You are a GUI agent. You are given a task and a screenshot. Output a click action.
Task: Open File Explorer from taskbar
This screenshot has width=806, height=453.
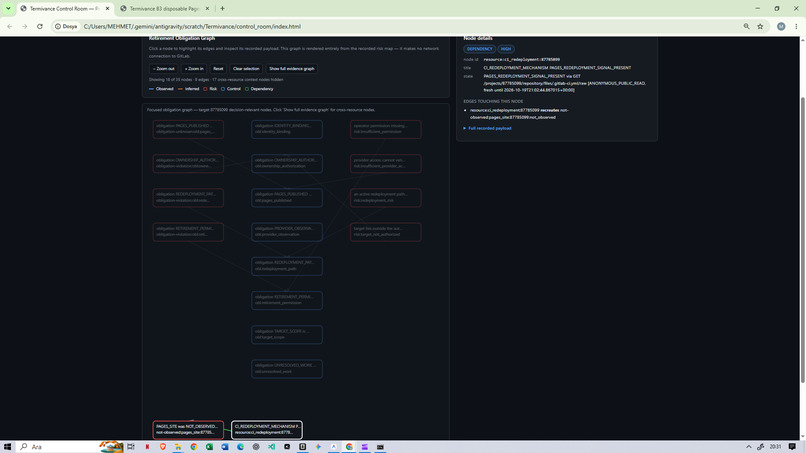pos(178,447)
